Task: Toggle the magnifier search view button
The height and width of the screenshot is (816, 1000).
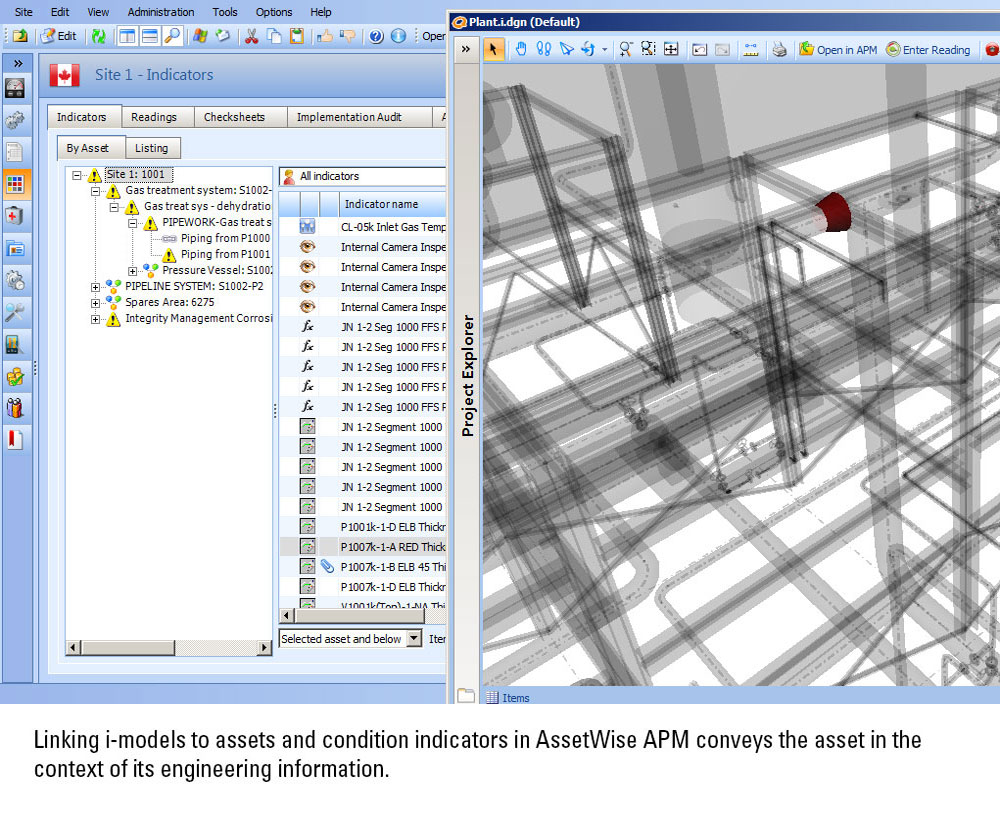Action: pos(172,36)
